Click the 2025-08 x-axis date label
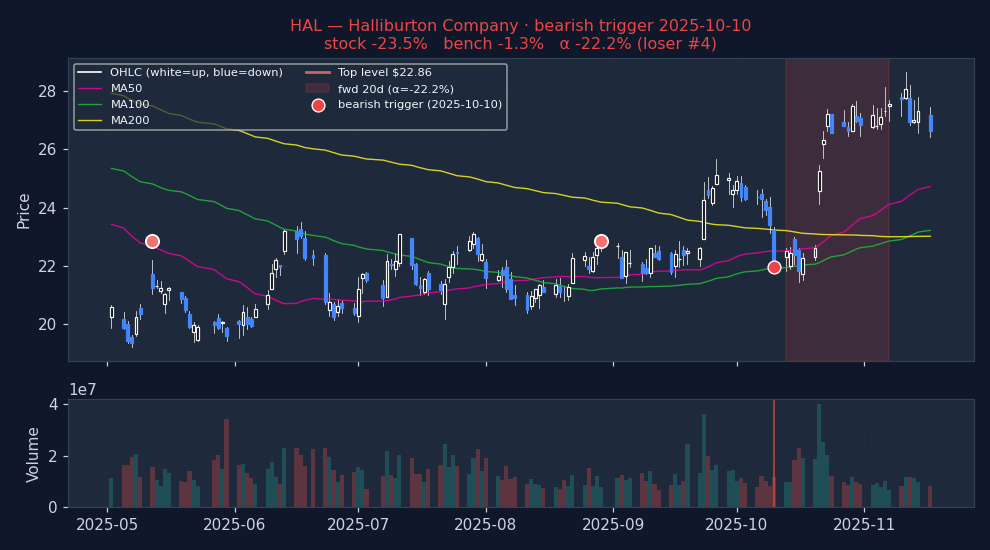This screenshot has height=550, width=990. pos(486,525)
